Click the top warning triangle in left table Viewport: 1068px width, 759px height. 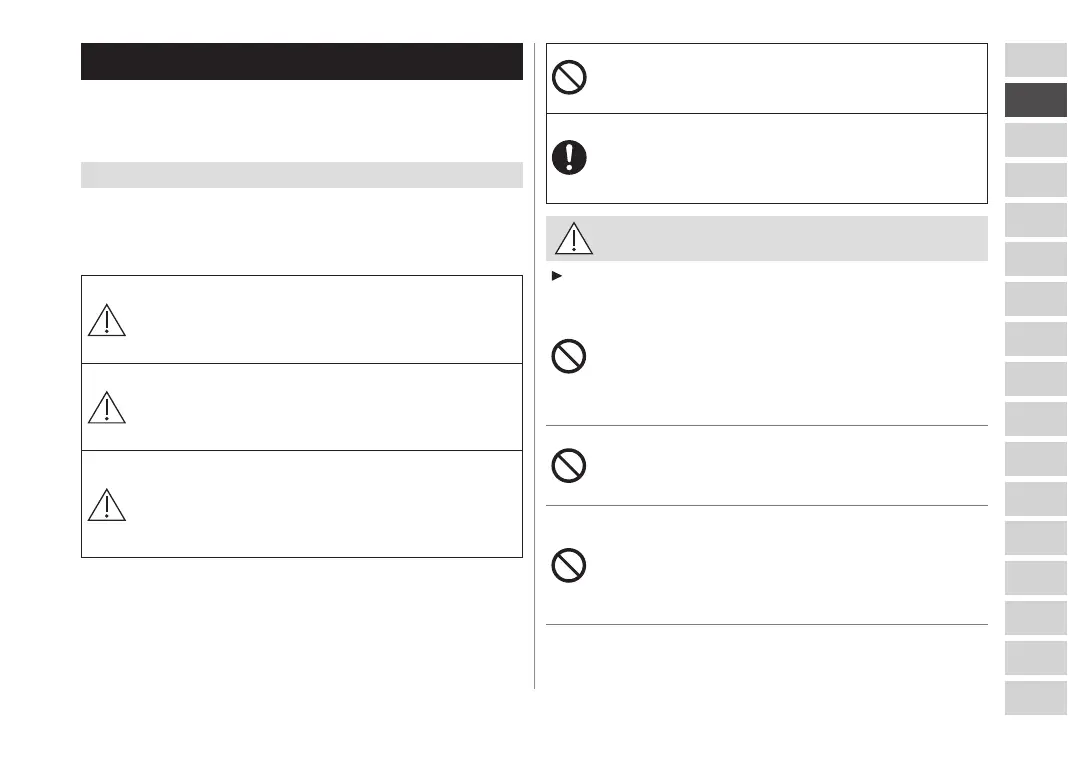[x=107, y=319]
